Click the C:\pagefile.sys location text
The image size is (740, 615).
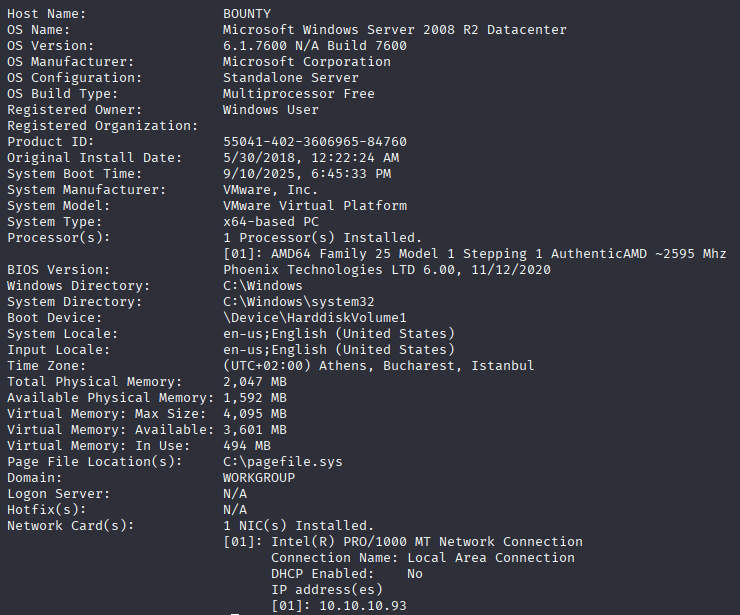click(283, 462)
